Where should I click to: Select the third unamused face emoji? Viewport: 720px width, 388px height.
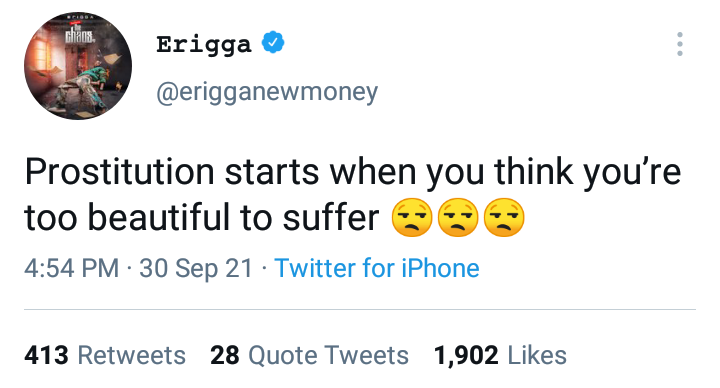504,218
